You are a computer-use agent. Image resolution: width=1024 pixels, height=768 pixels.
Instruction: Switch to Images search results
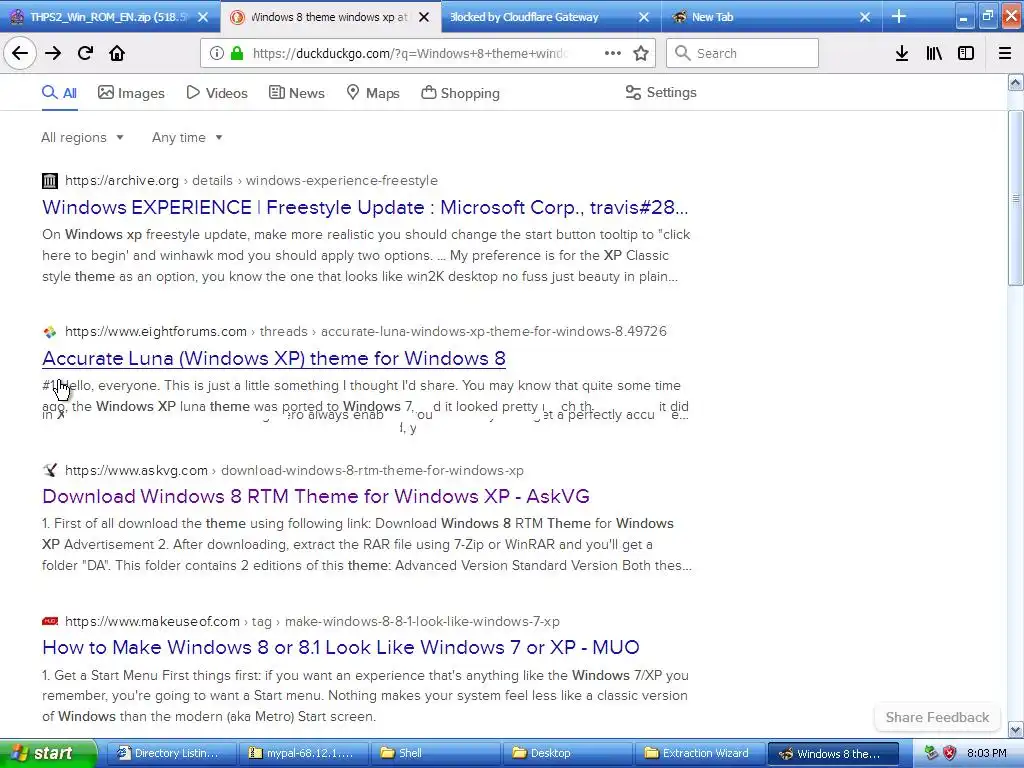click(131, 93)
